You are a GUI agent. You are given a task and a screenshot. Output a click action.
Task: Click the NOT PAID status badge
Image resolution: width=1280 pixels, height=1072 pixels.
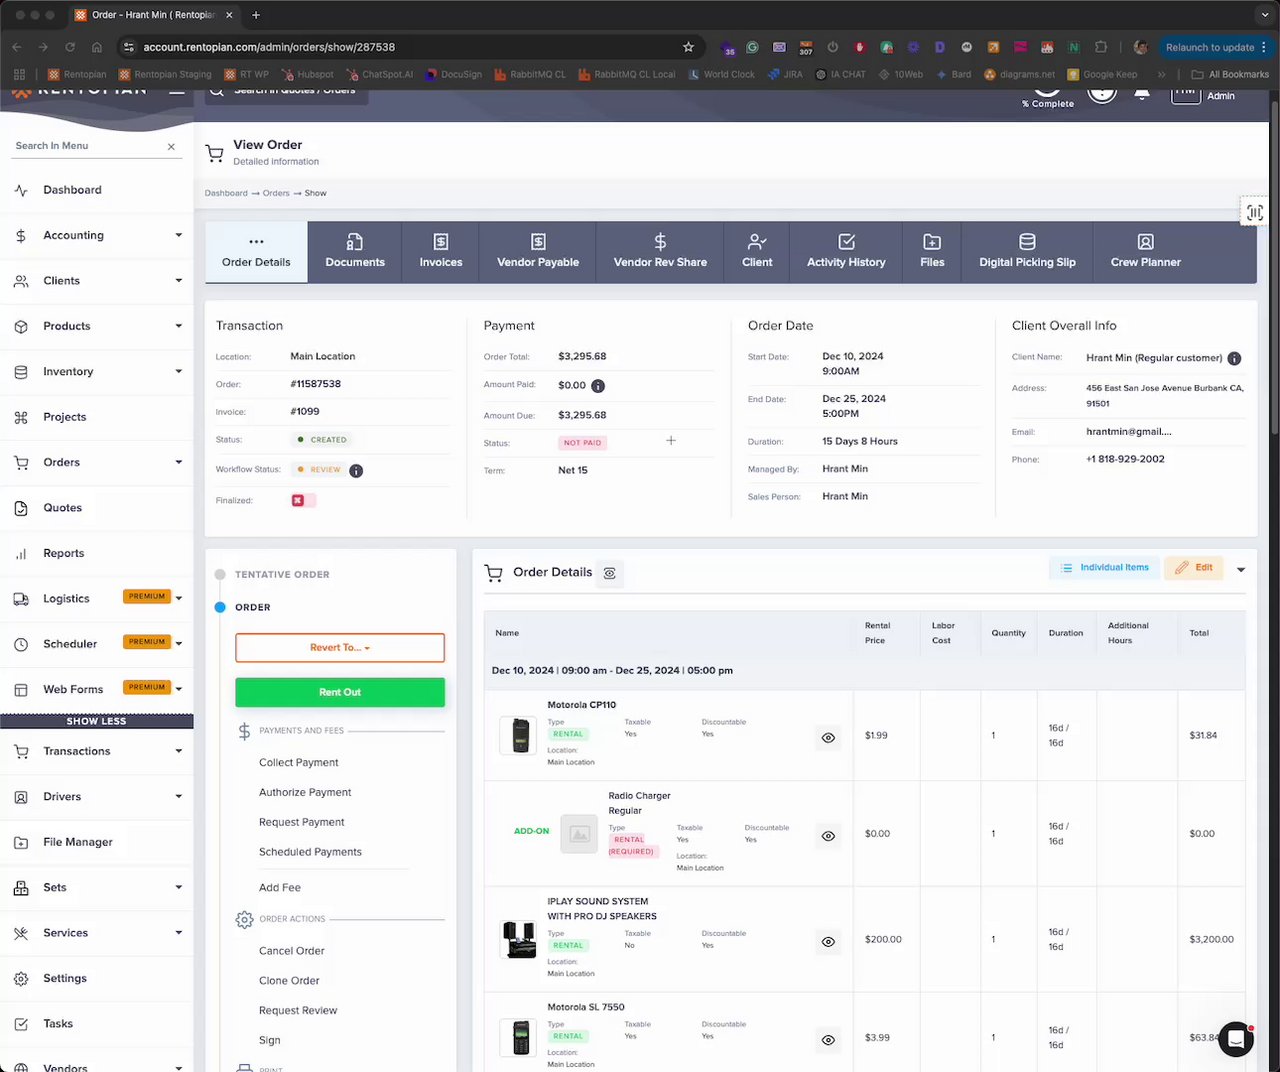tap(582, 443)
